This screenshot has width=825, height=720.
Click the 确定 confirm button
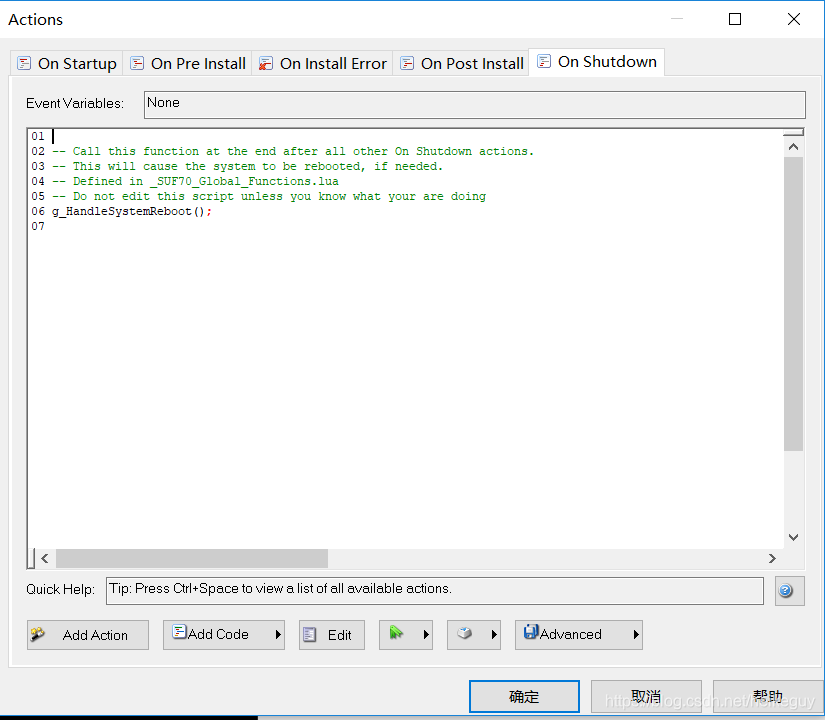click(524, 696)
